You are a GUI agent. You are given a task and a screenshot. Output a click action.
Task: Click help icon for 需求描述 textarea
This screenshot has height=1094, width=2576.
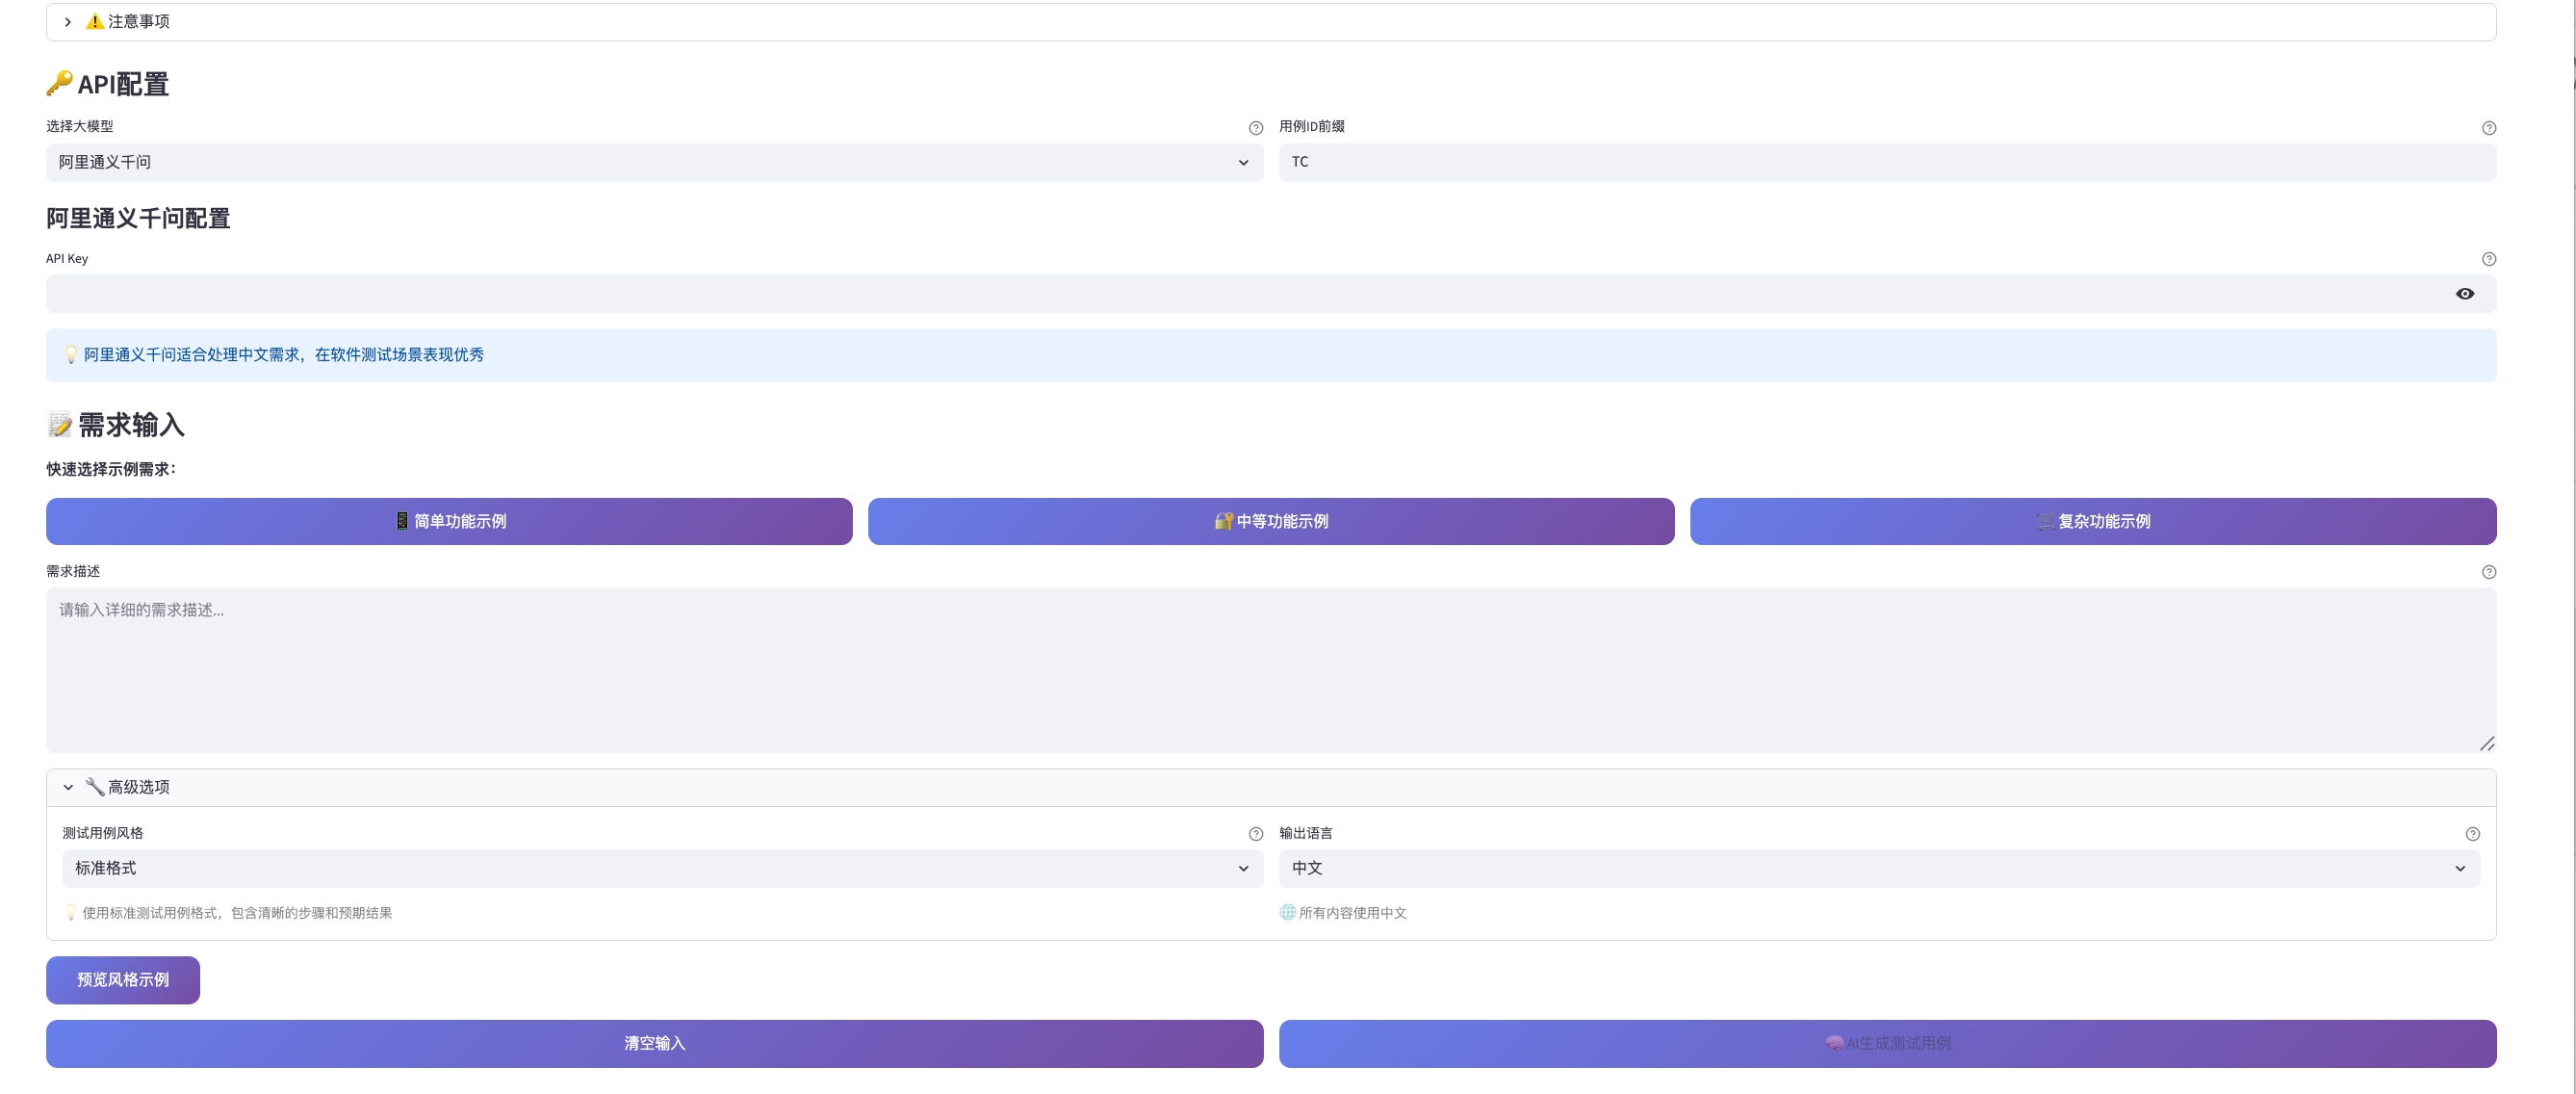(x=2488, y=572)
